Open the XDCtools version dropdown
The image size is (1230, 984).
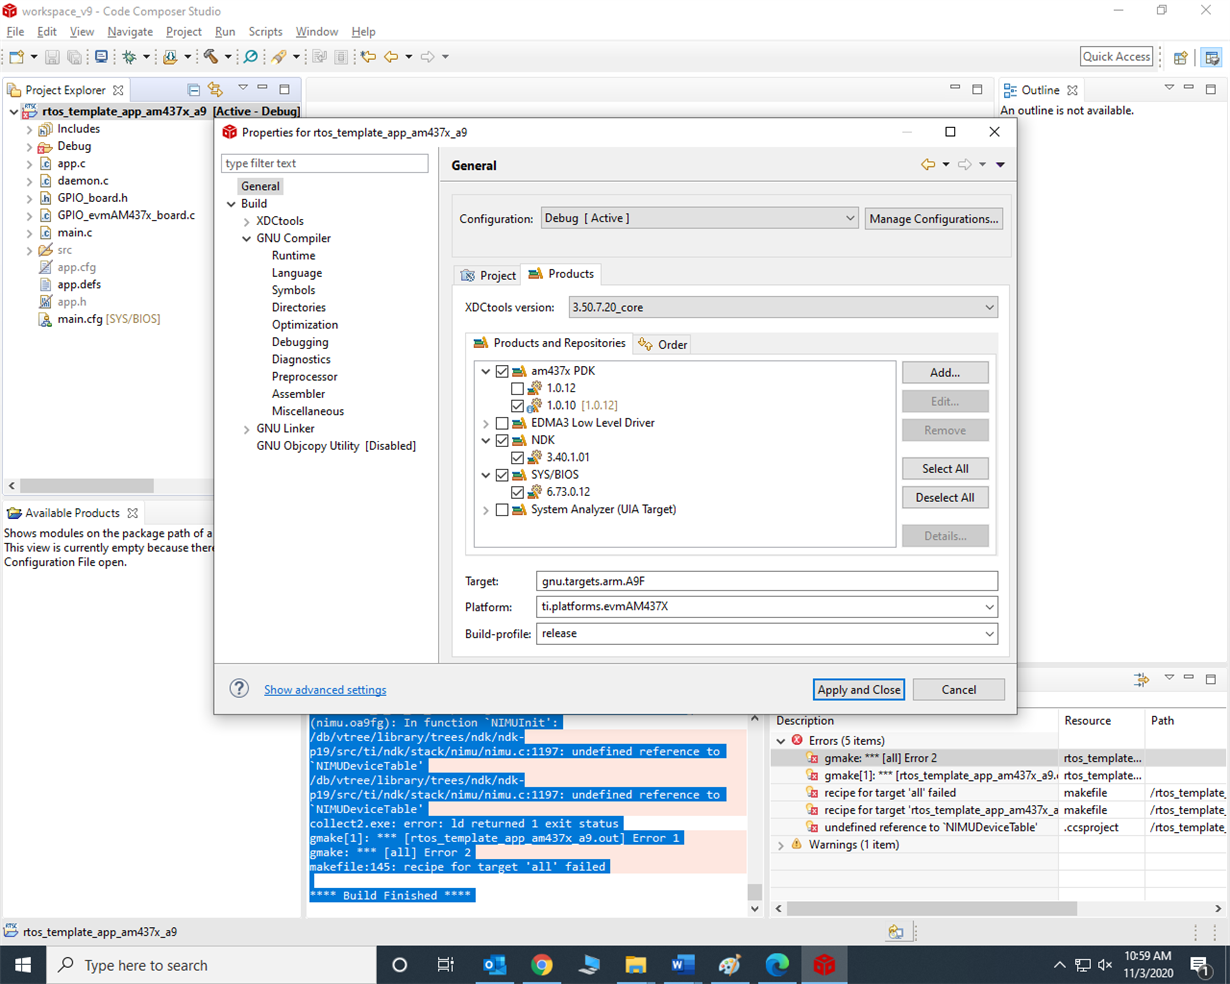click(783, 307)
